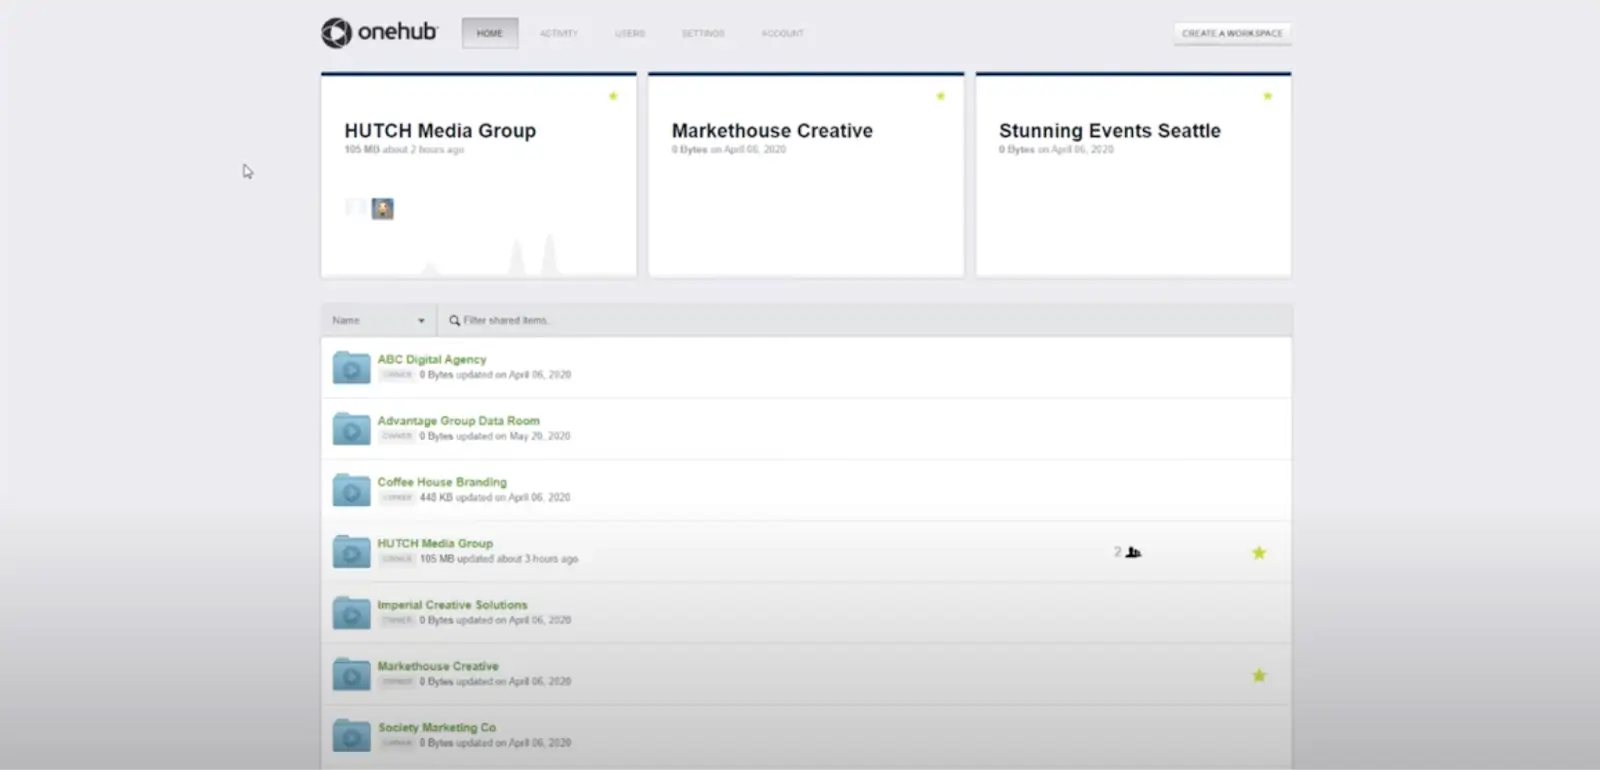The height and width of the screenshot is (770, 1600).
Task: Toggle the star on Markethouse Creative card
Action: [x=940, y=96]
